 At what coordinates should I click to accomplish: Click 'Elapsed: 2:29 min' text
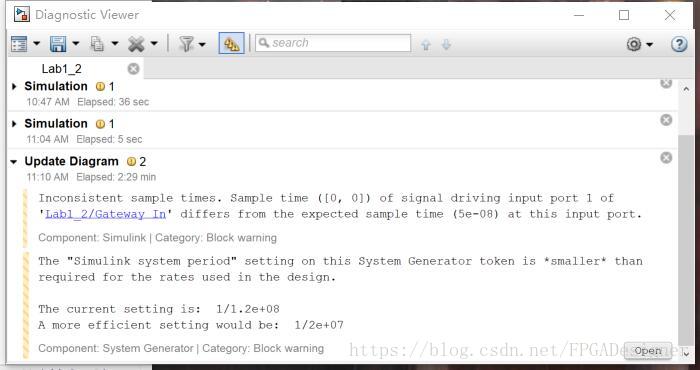pyautogui.click(x=116, y=177)
